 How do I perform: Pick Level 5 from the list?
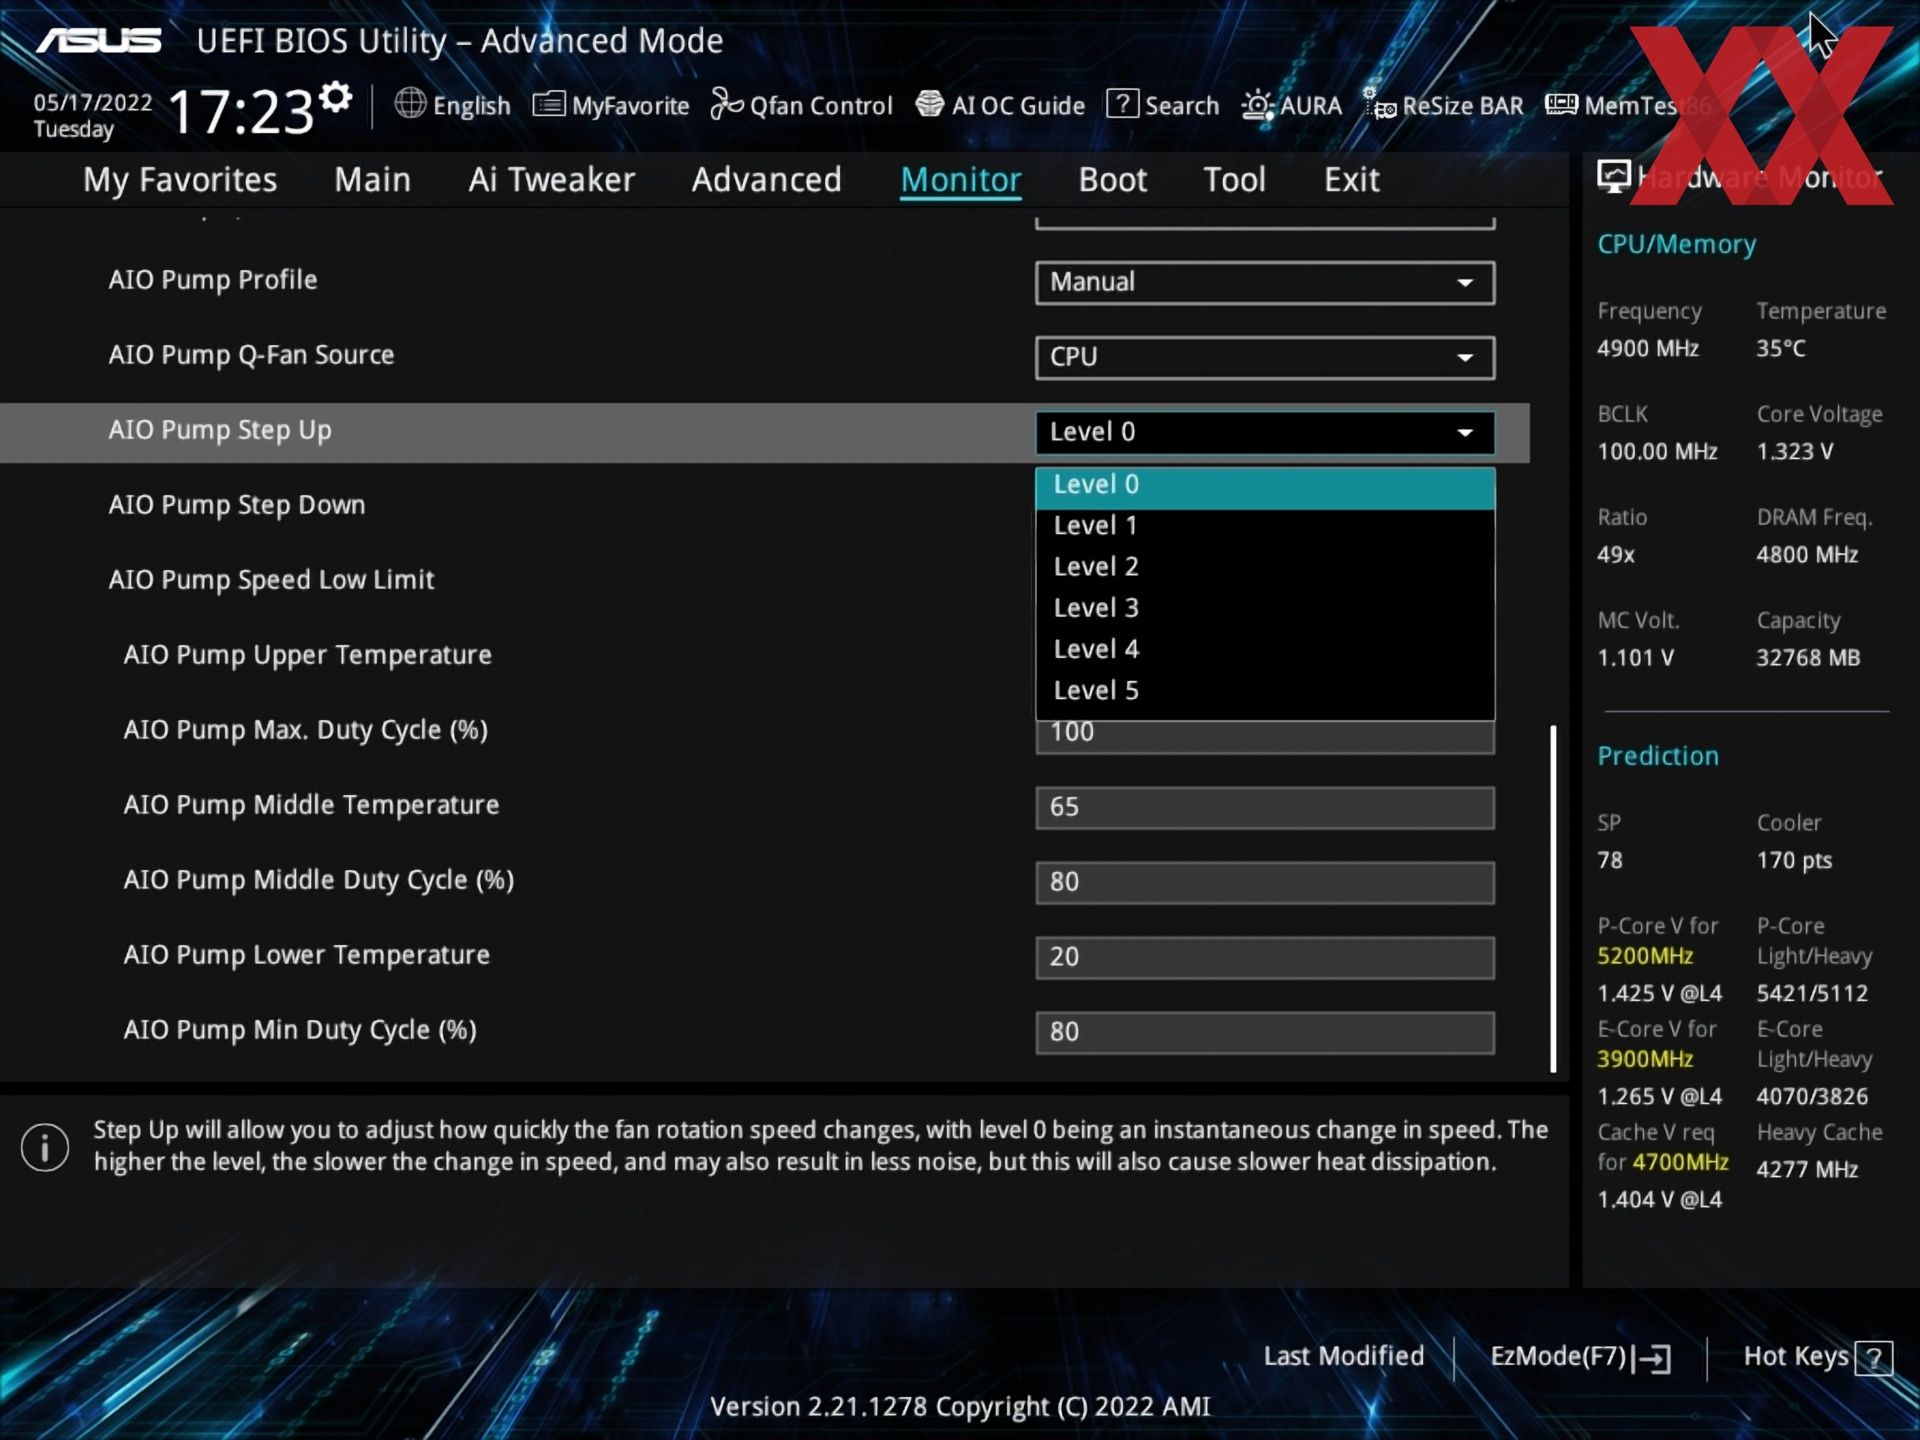click(1265, 691)
